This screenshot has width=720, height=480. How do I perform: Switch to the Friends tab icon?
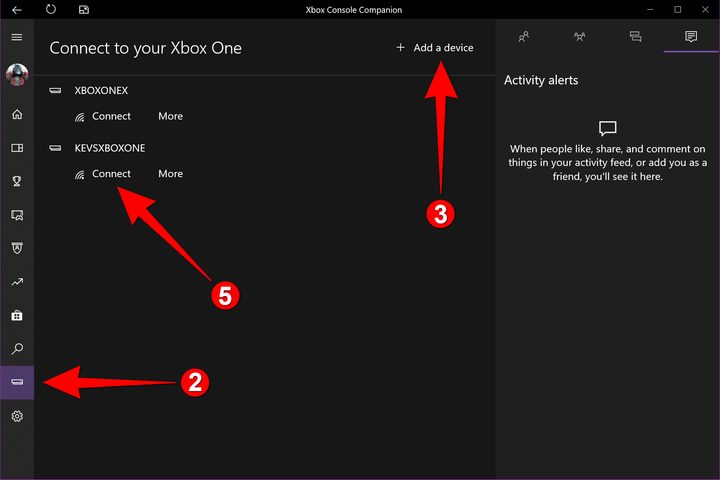(x=523, y=36)
